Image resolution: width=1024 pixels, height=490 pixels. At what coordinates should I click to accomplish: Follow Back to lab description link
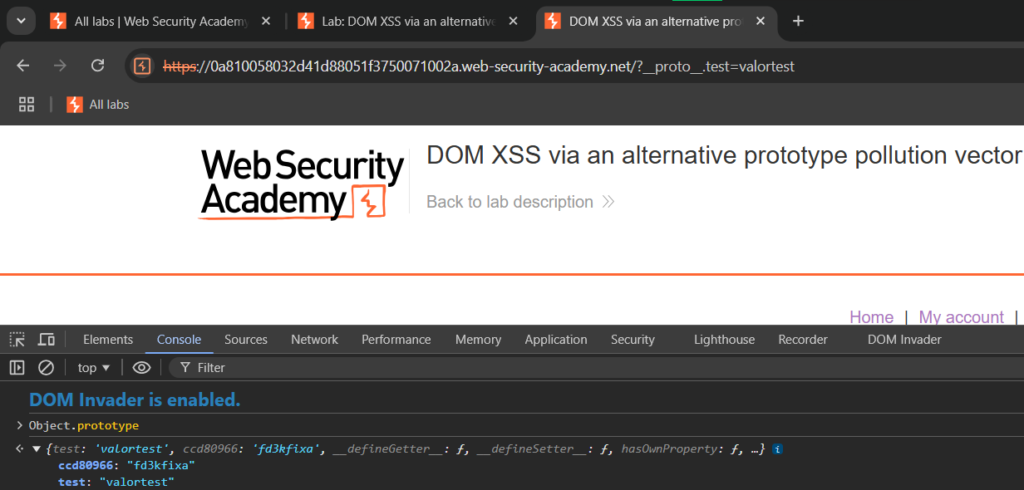tap(520, 202)
